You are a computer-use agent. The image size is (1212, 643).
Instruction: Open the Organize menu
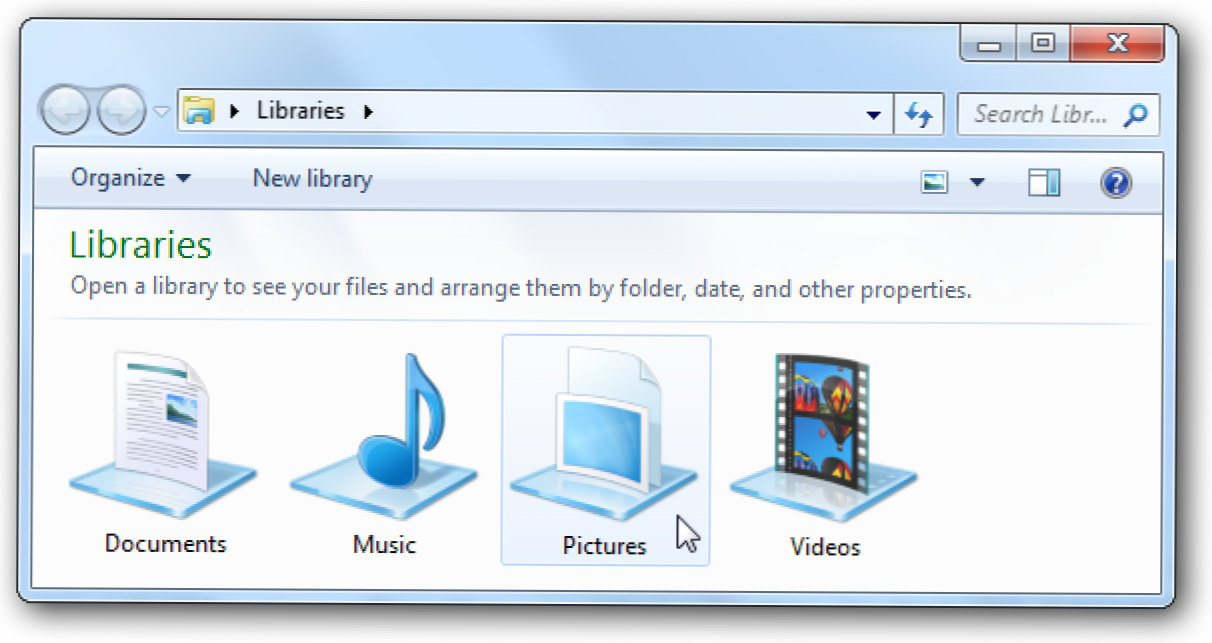coord(130,179)
